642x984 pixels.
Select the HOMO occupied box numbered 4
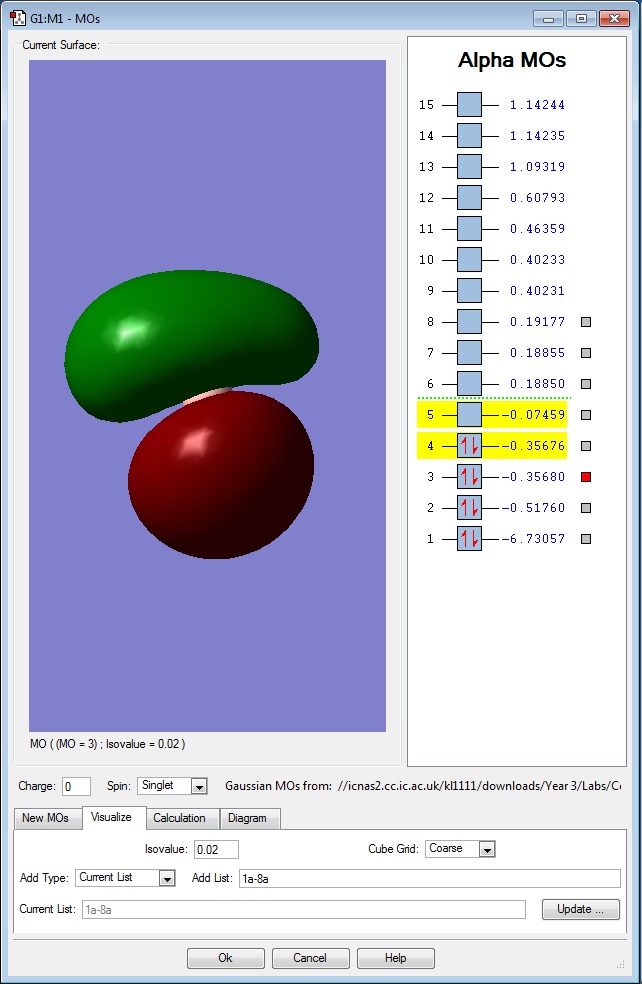tap(469, 446)
